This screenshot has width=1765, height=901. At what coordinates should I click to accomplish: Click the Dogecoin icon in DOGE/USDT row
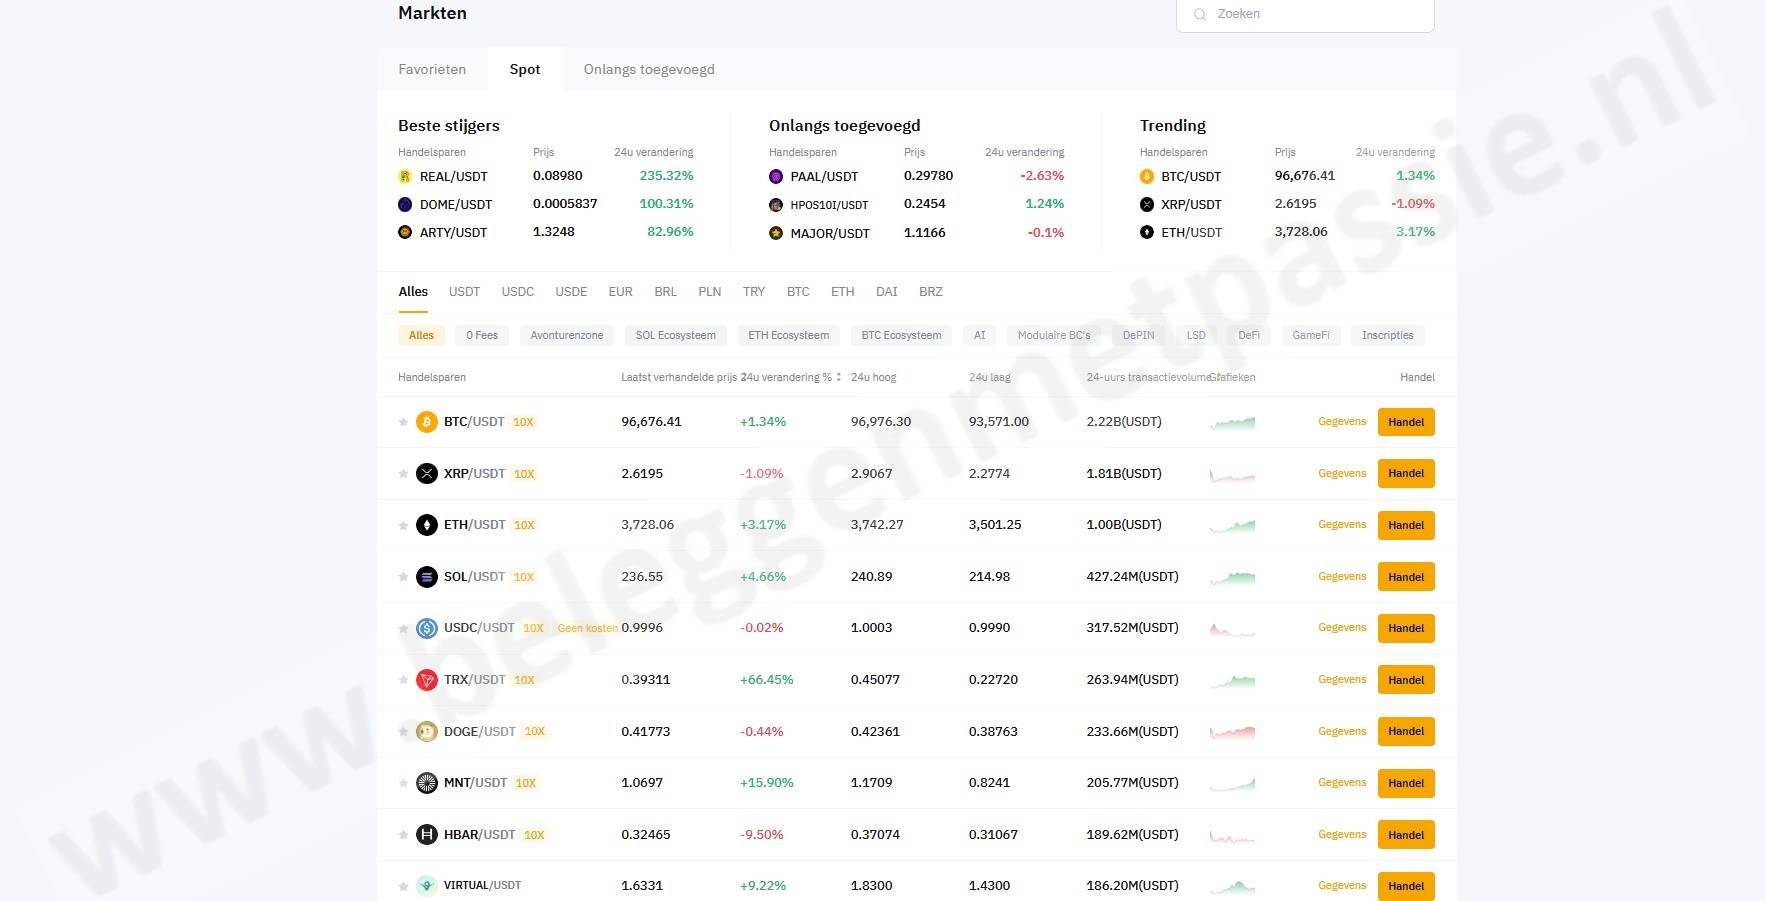click(427, 732)
